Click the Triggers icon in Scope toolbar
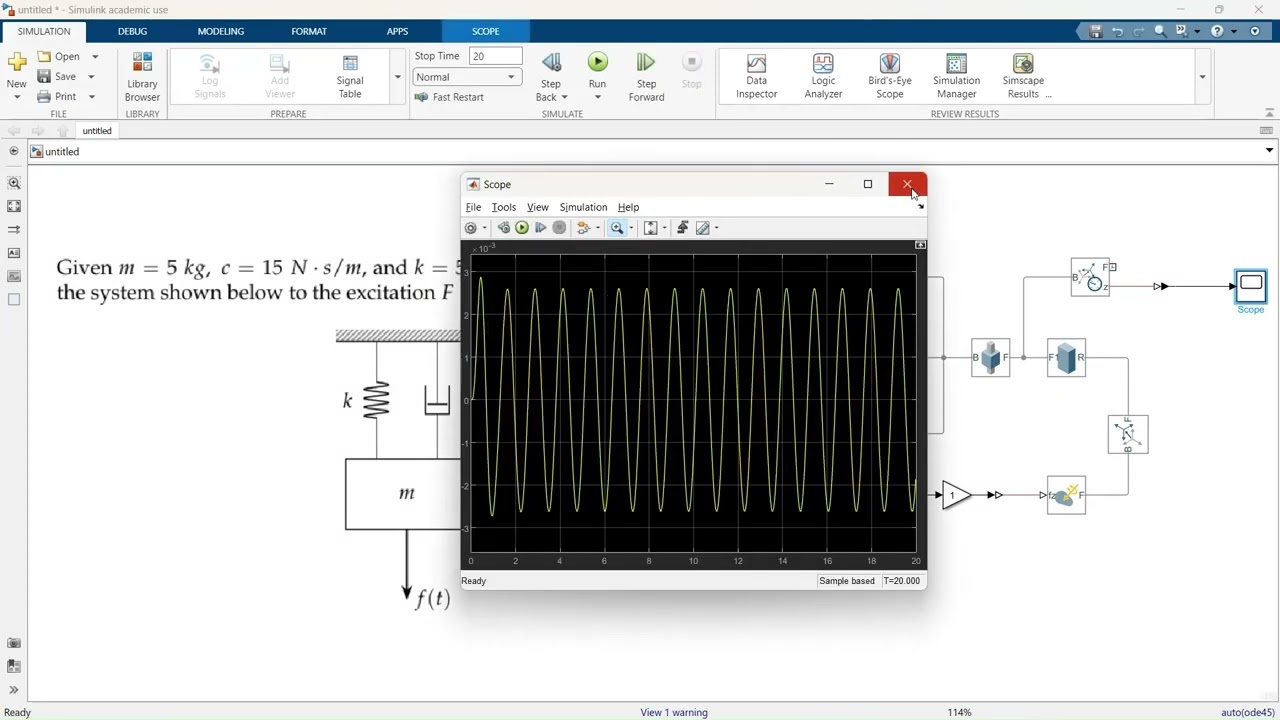The width and height of the screenshot is (1280, 720). pos(683,228)
